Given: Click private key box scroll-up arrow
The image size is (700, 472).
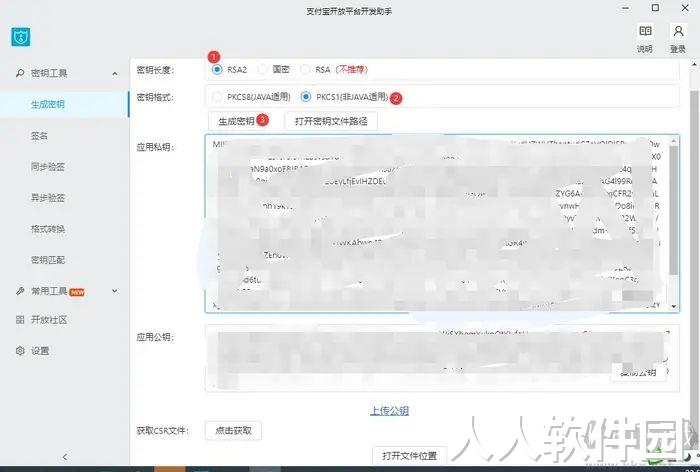Looking at the screenshot, I should (674, 140).
